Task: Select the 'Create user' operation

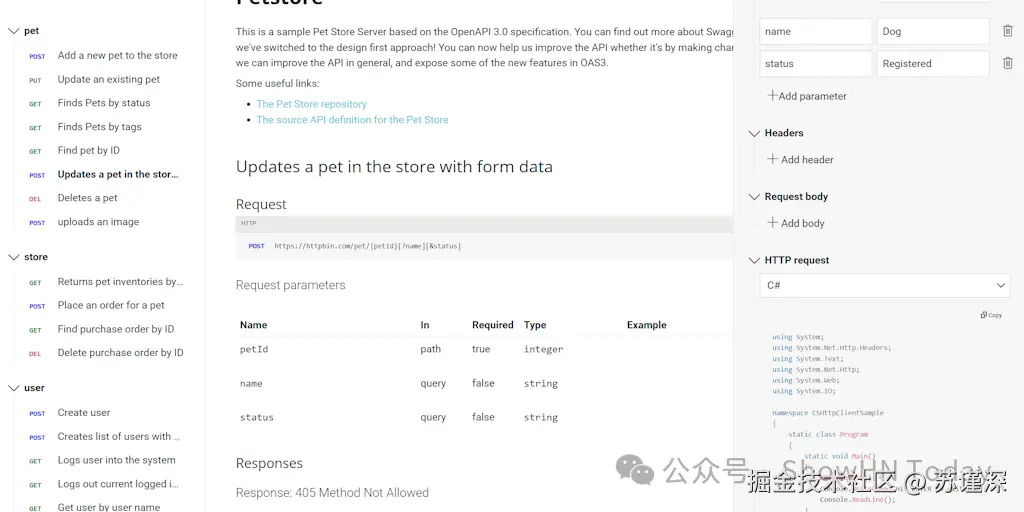Action: pyautogui.click(x=84, y=412)
